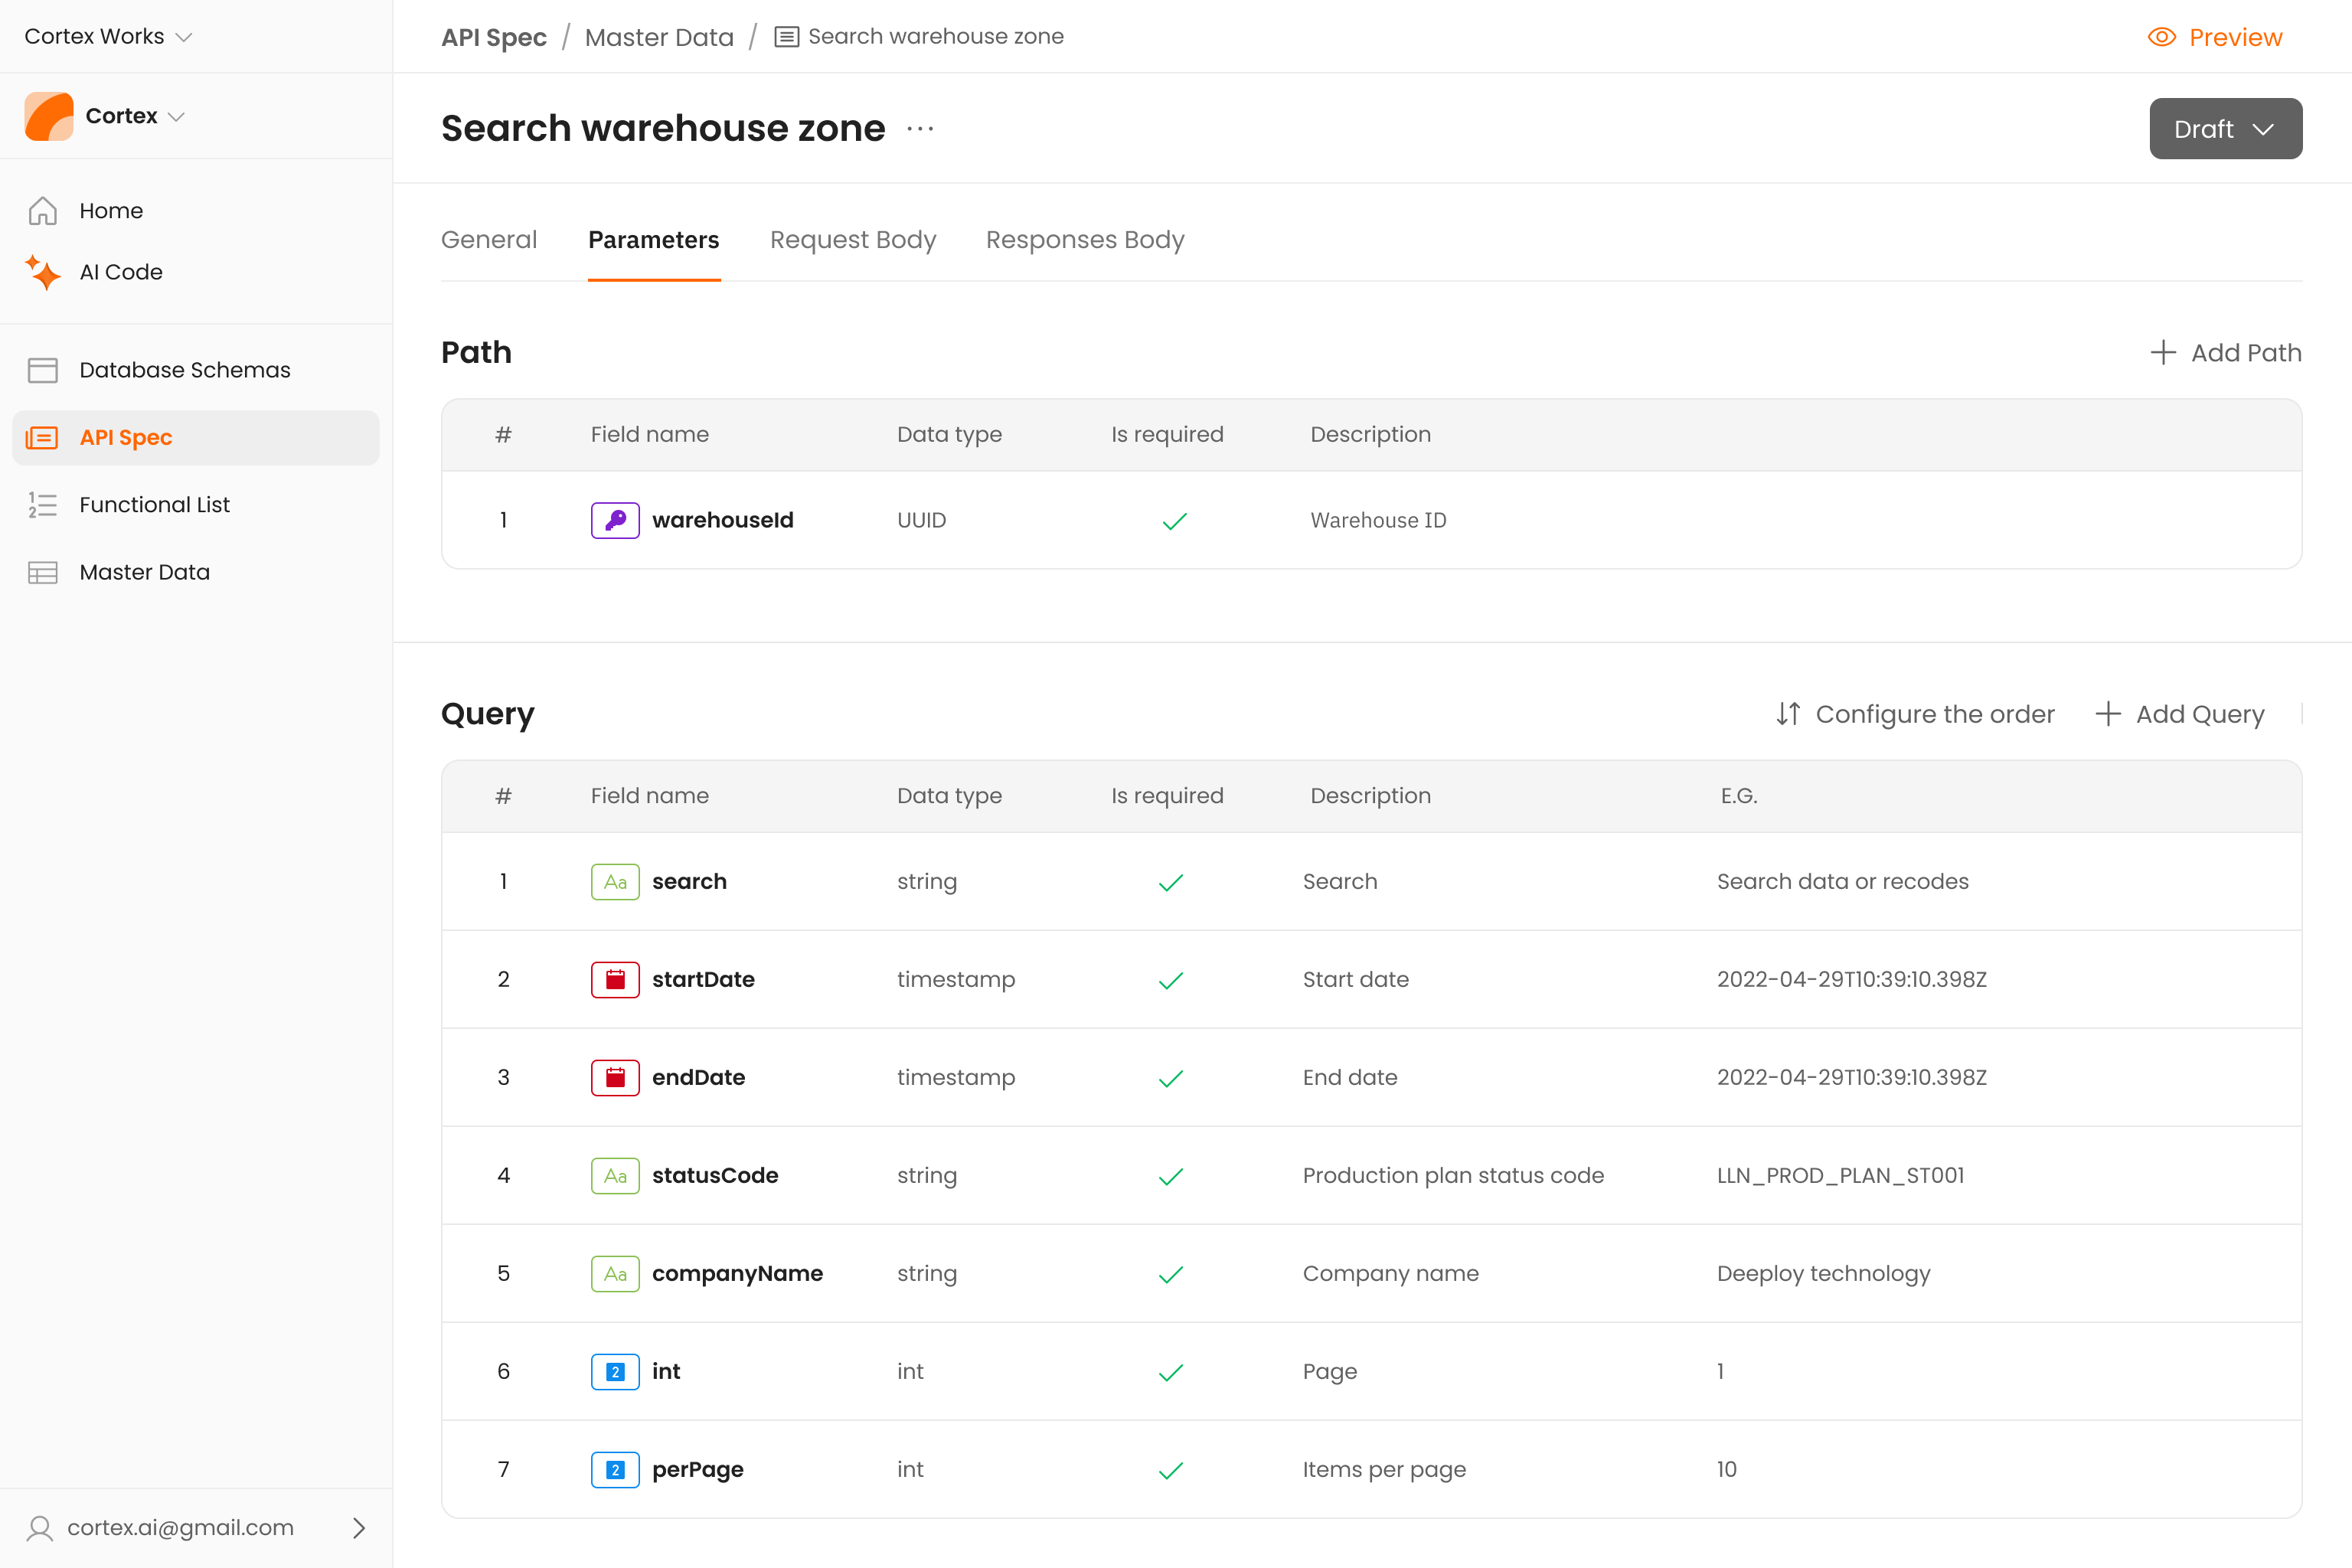Click the key icon beside warehouseId

tap(615, 520)
